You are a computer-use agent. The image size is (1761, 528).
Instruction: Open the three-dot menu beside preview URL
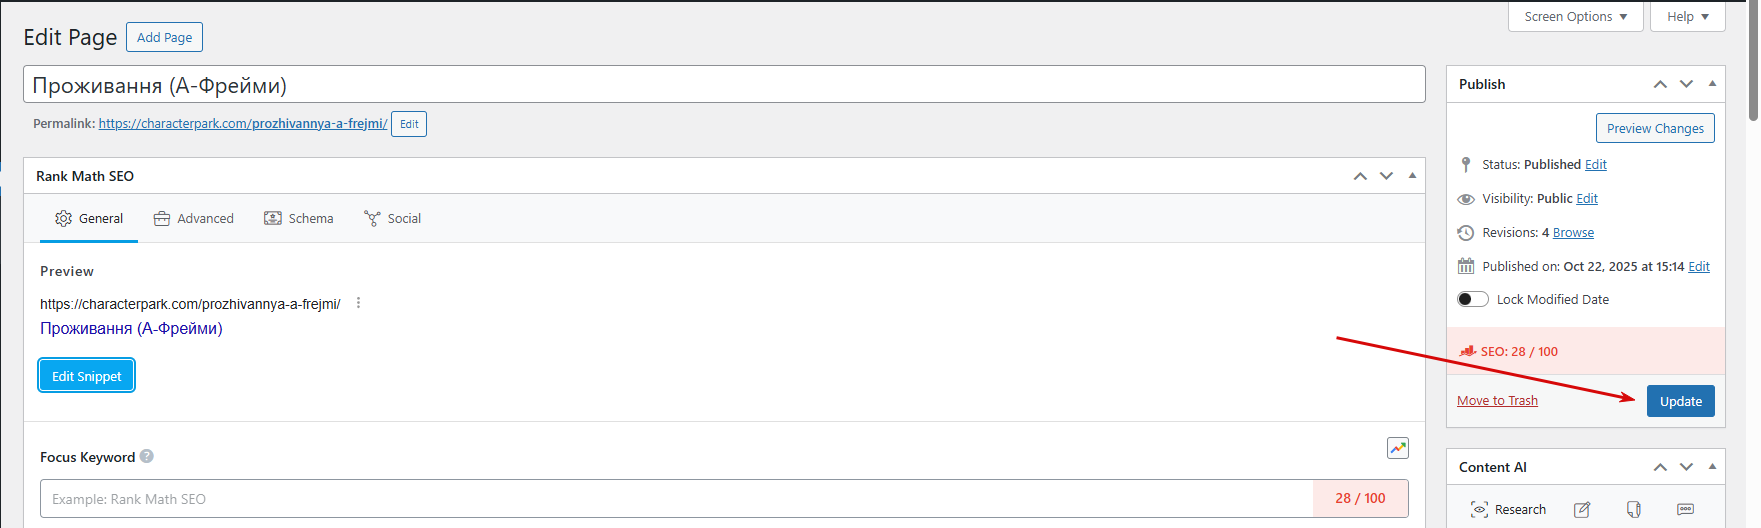point(359,303)
